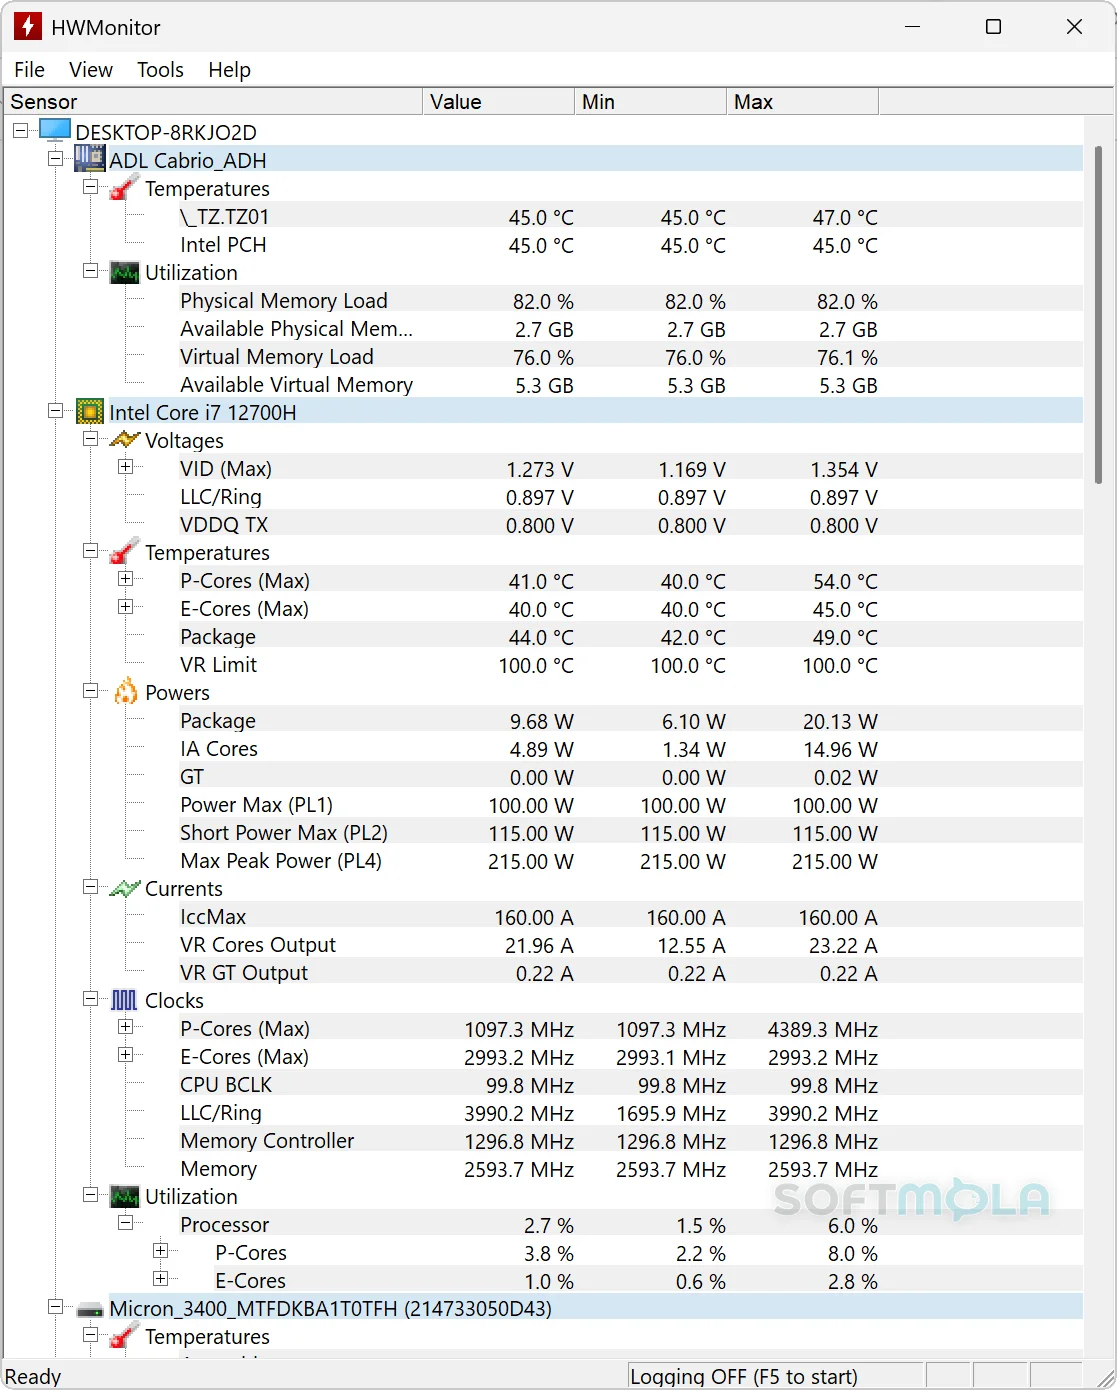Collapse the ADL Cabrio_ADH node

(55, 159)
